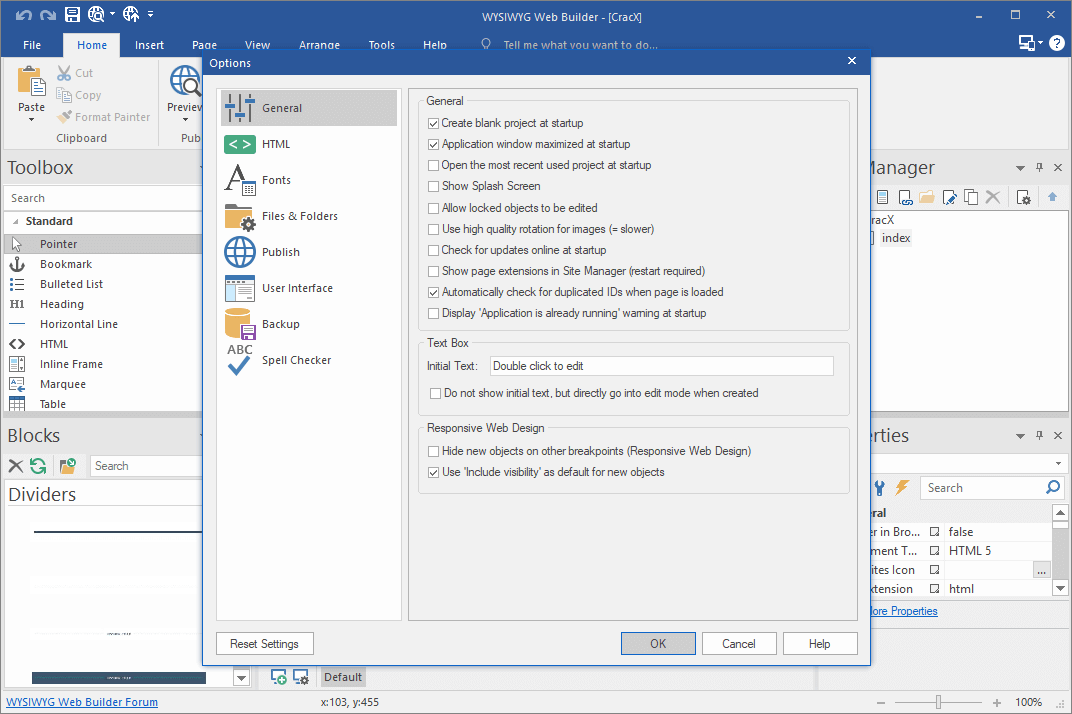This screenshot has height=714, width=1072.
Task: Click the OK button in Options dialog
Action: [x=658, y=644]
